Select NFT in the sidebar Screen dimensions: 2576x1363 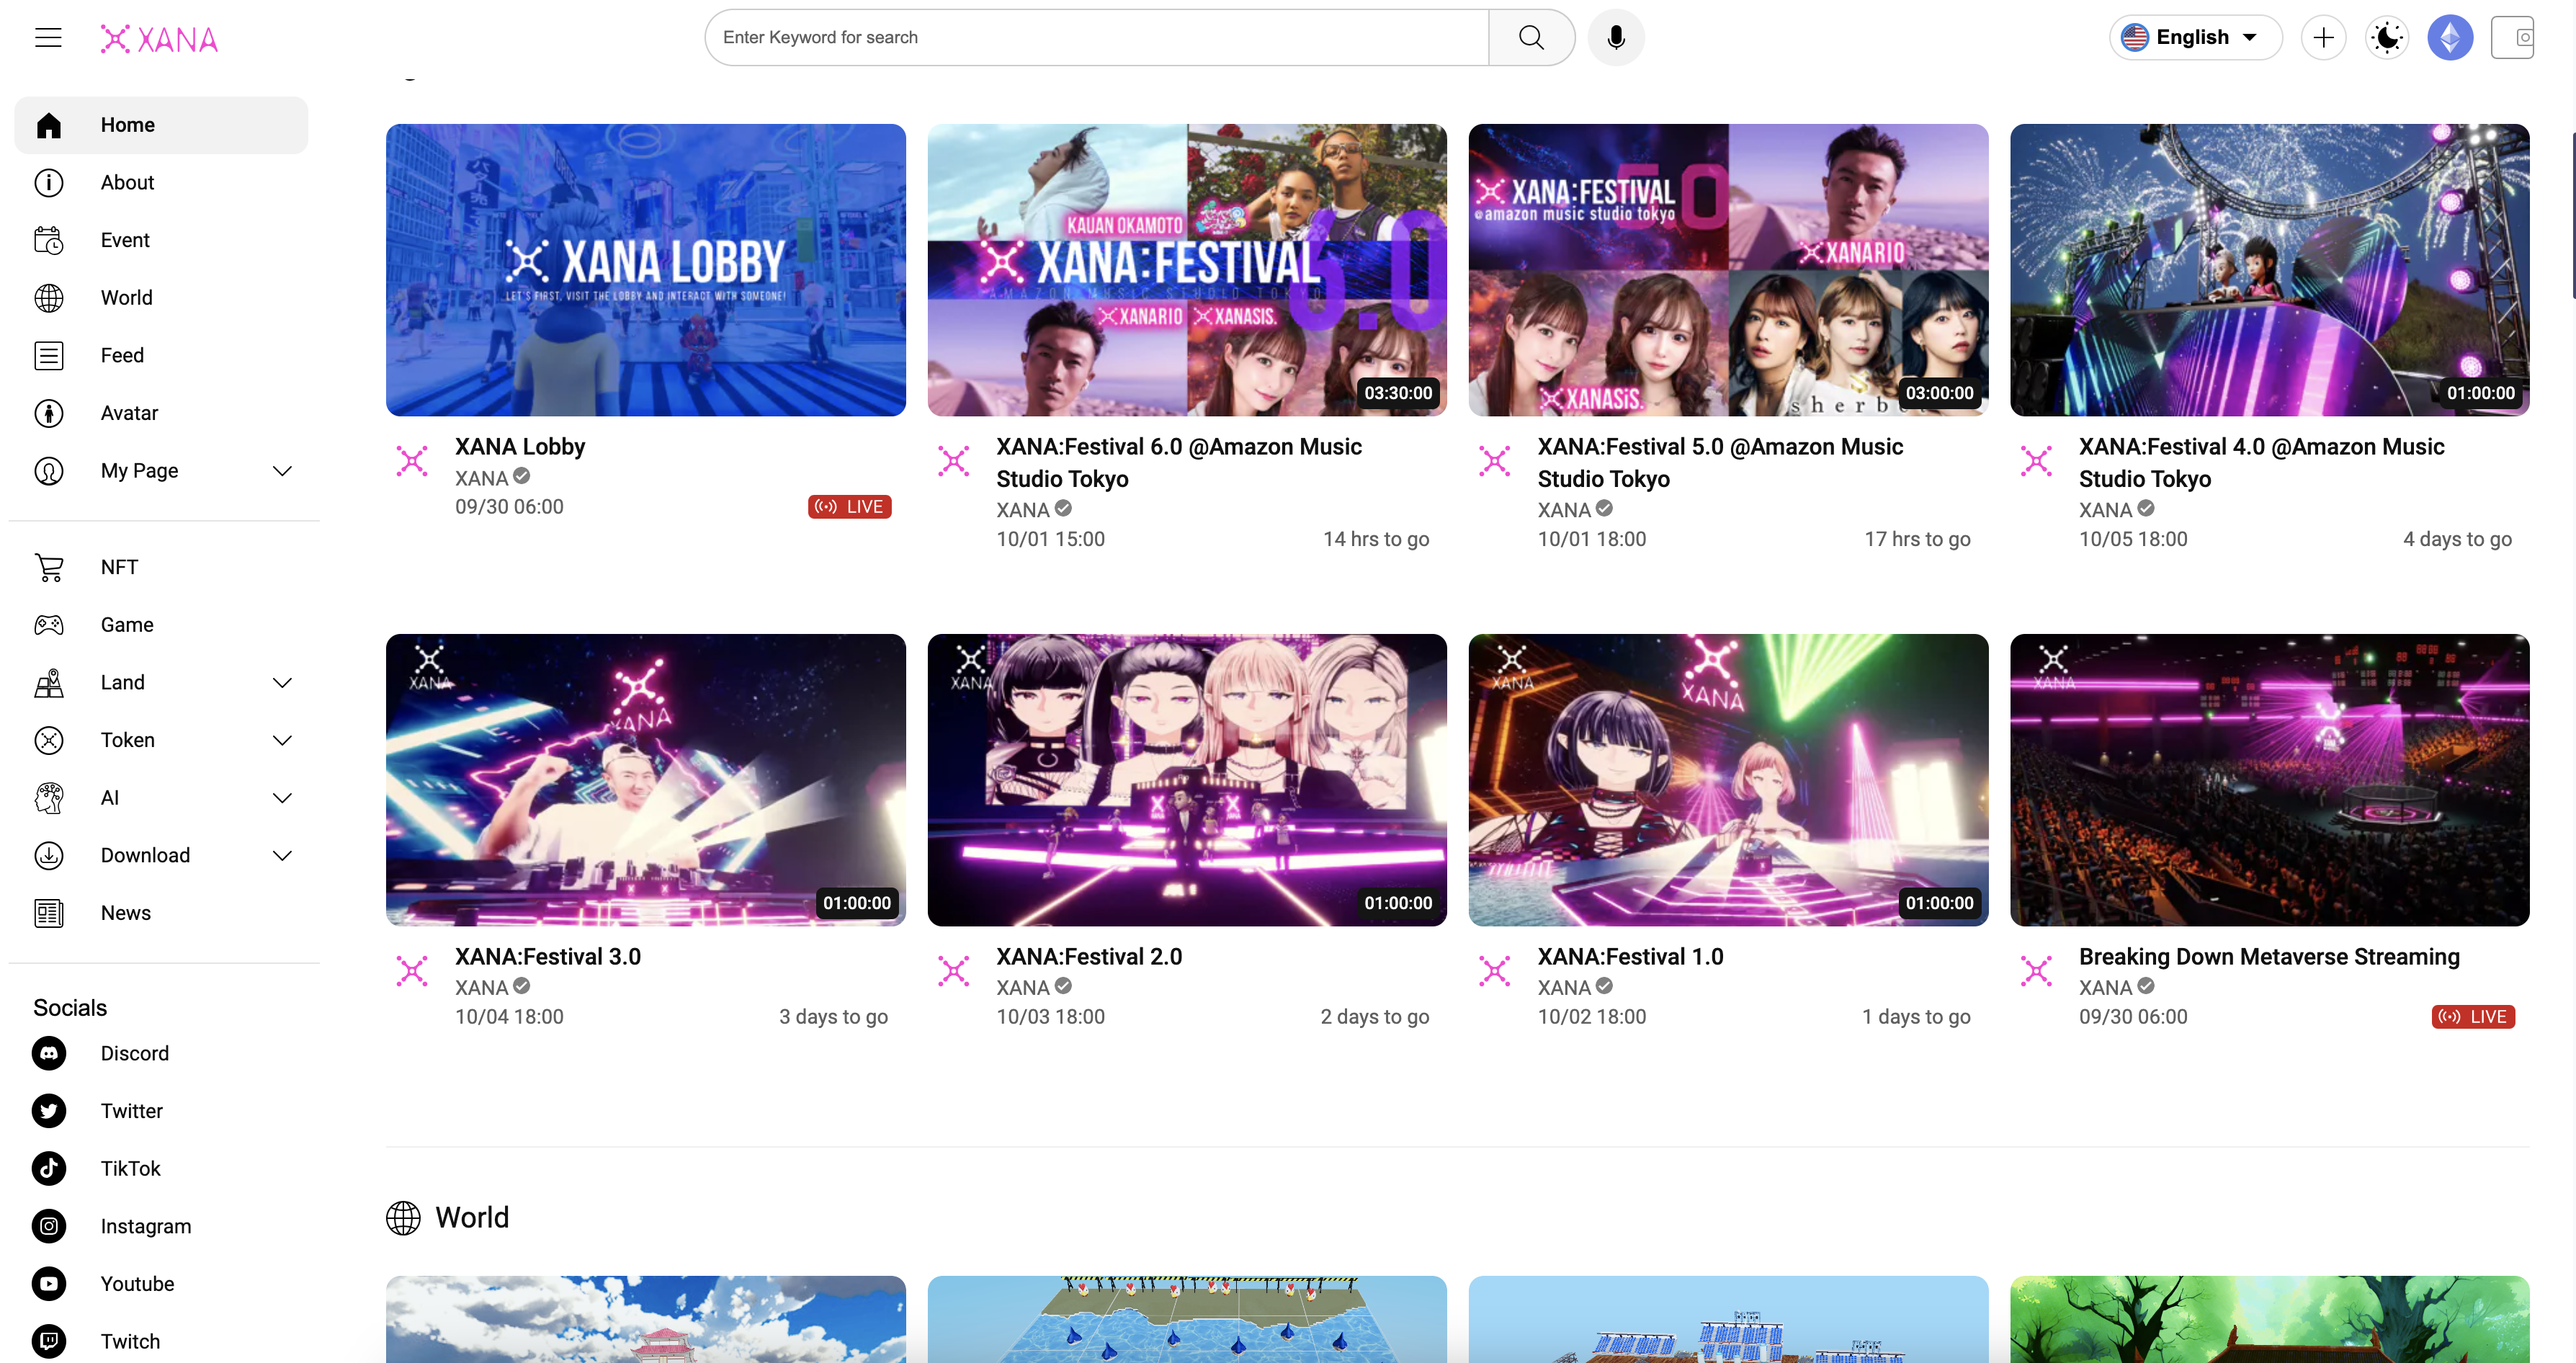[x=119, y=567]
